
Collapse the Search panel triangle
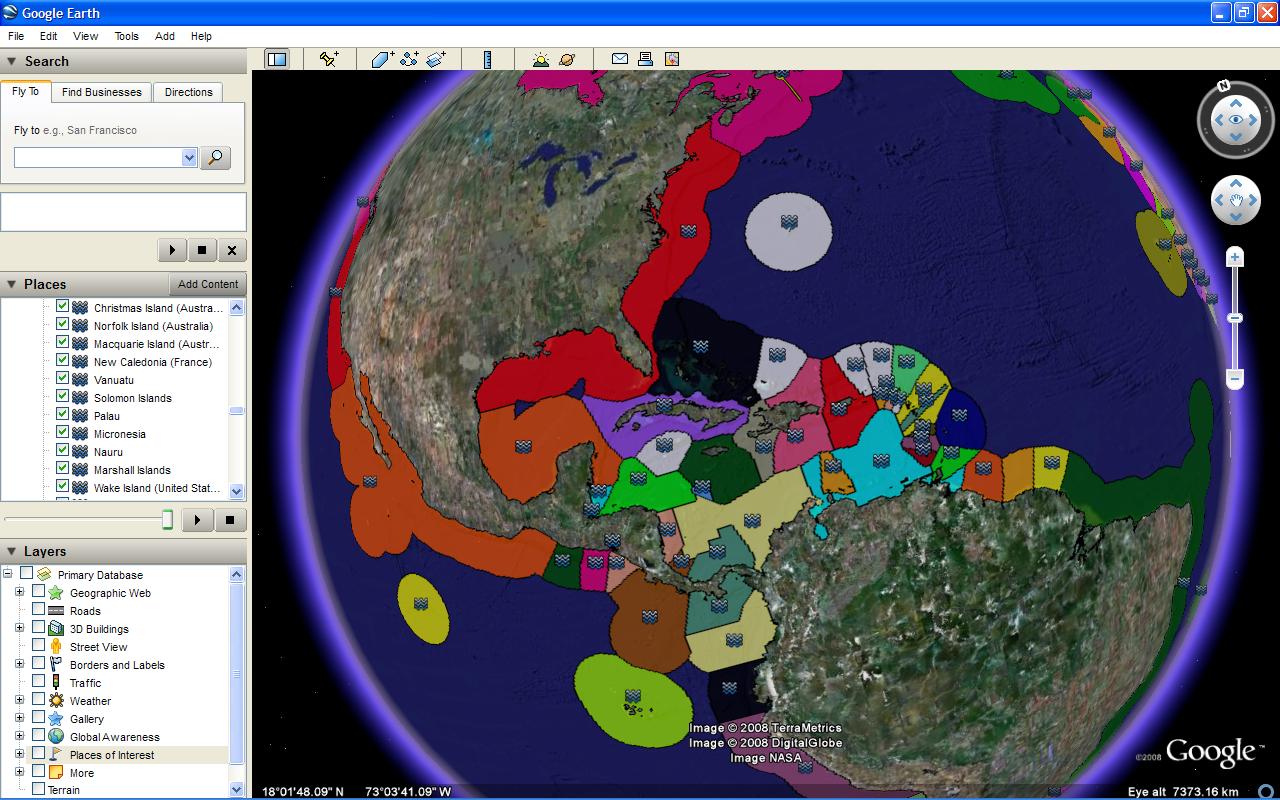[12, 62]
